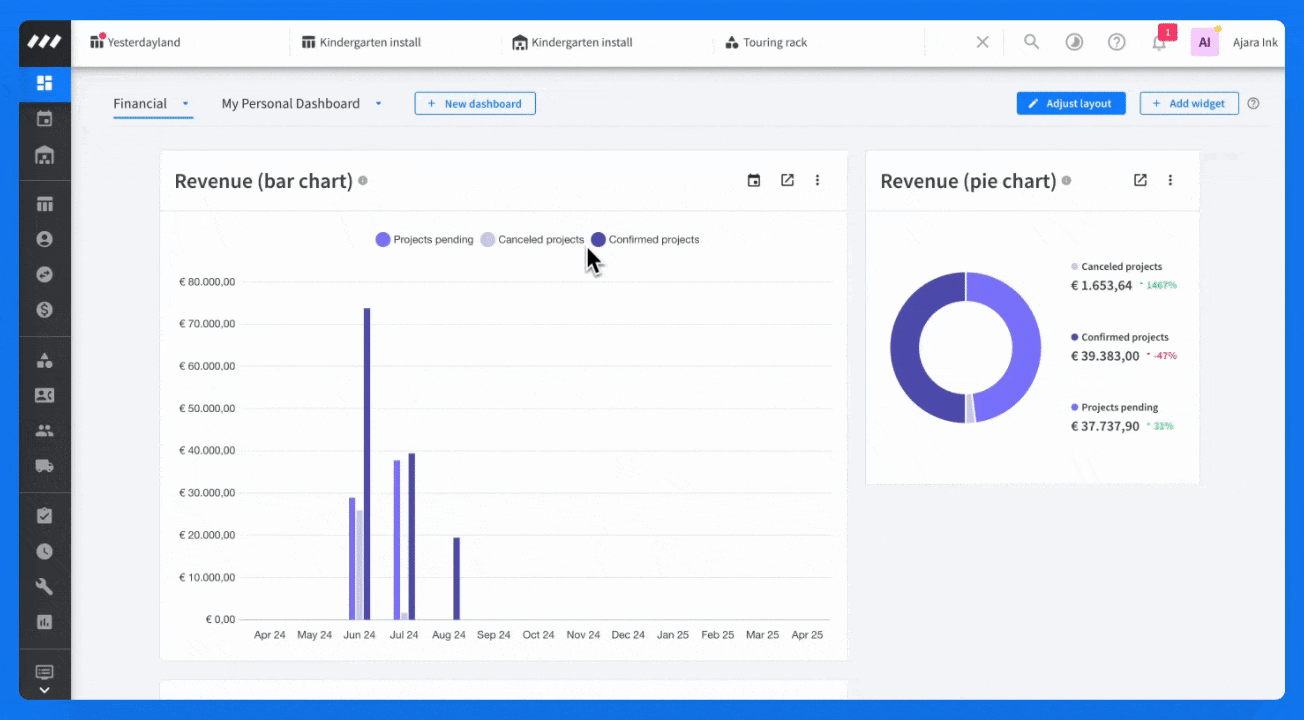Click the search magnifier icon
Image resolution: width=1304 pixels, height=720 pixels.
click(x=1031, y=42)
